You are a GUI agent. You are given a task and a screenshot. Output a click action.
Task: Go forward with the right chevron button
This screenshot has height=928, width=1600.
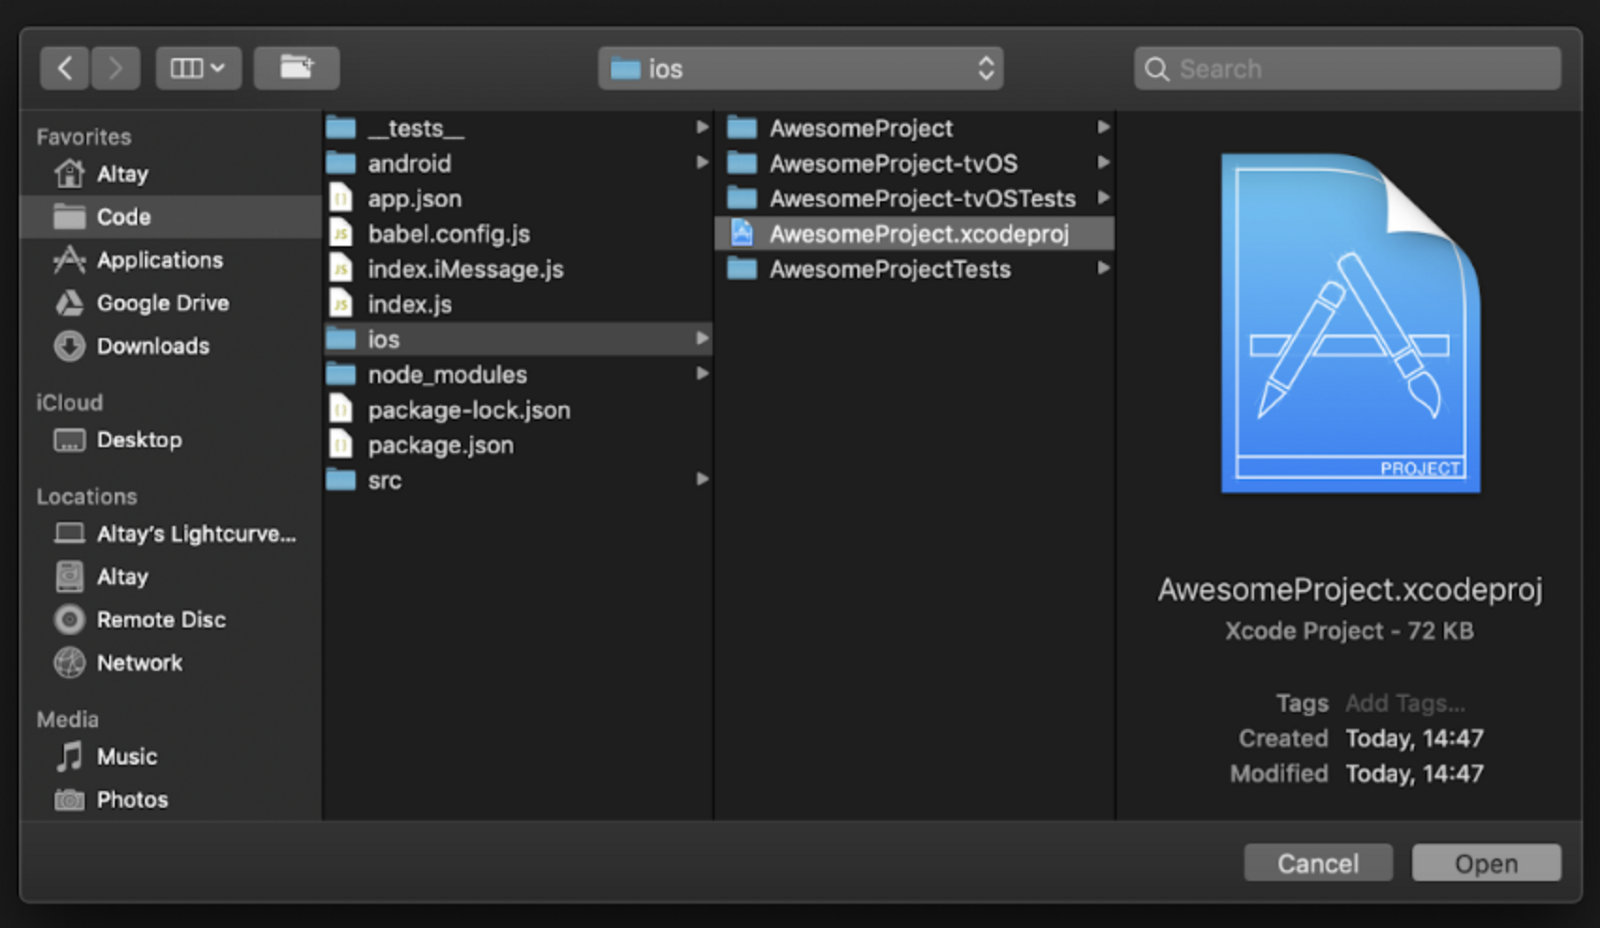coord(115,68)
